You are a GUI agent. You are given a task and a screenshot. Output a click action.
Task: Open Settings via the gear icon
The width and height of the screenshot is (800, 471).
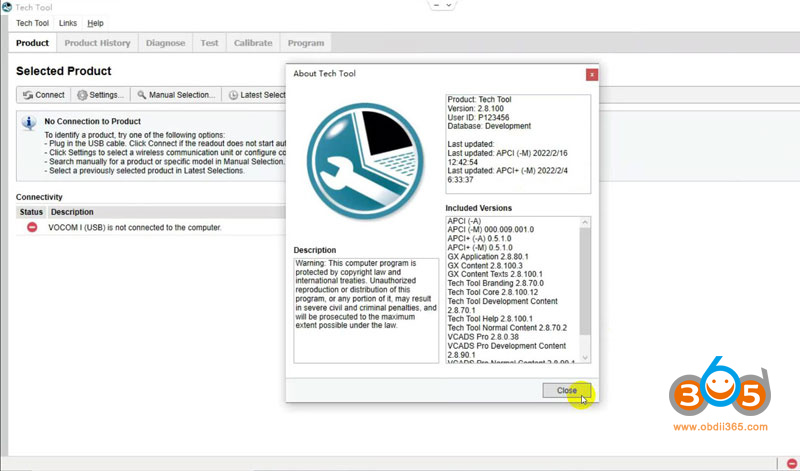[82, 95]
